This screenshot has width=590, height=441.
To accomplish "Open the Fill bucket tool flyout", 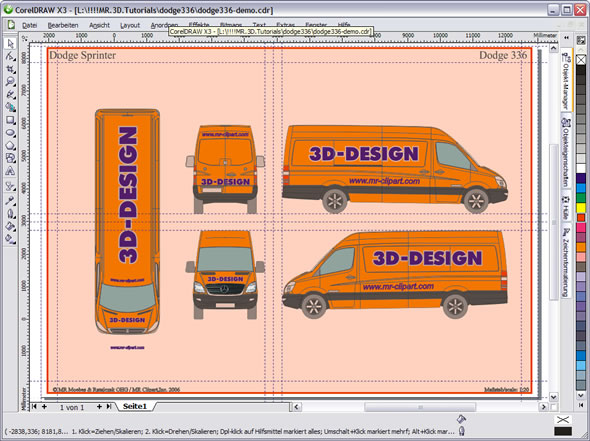I will [x=10, y=226].
